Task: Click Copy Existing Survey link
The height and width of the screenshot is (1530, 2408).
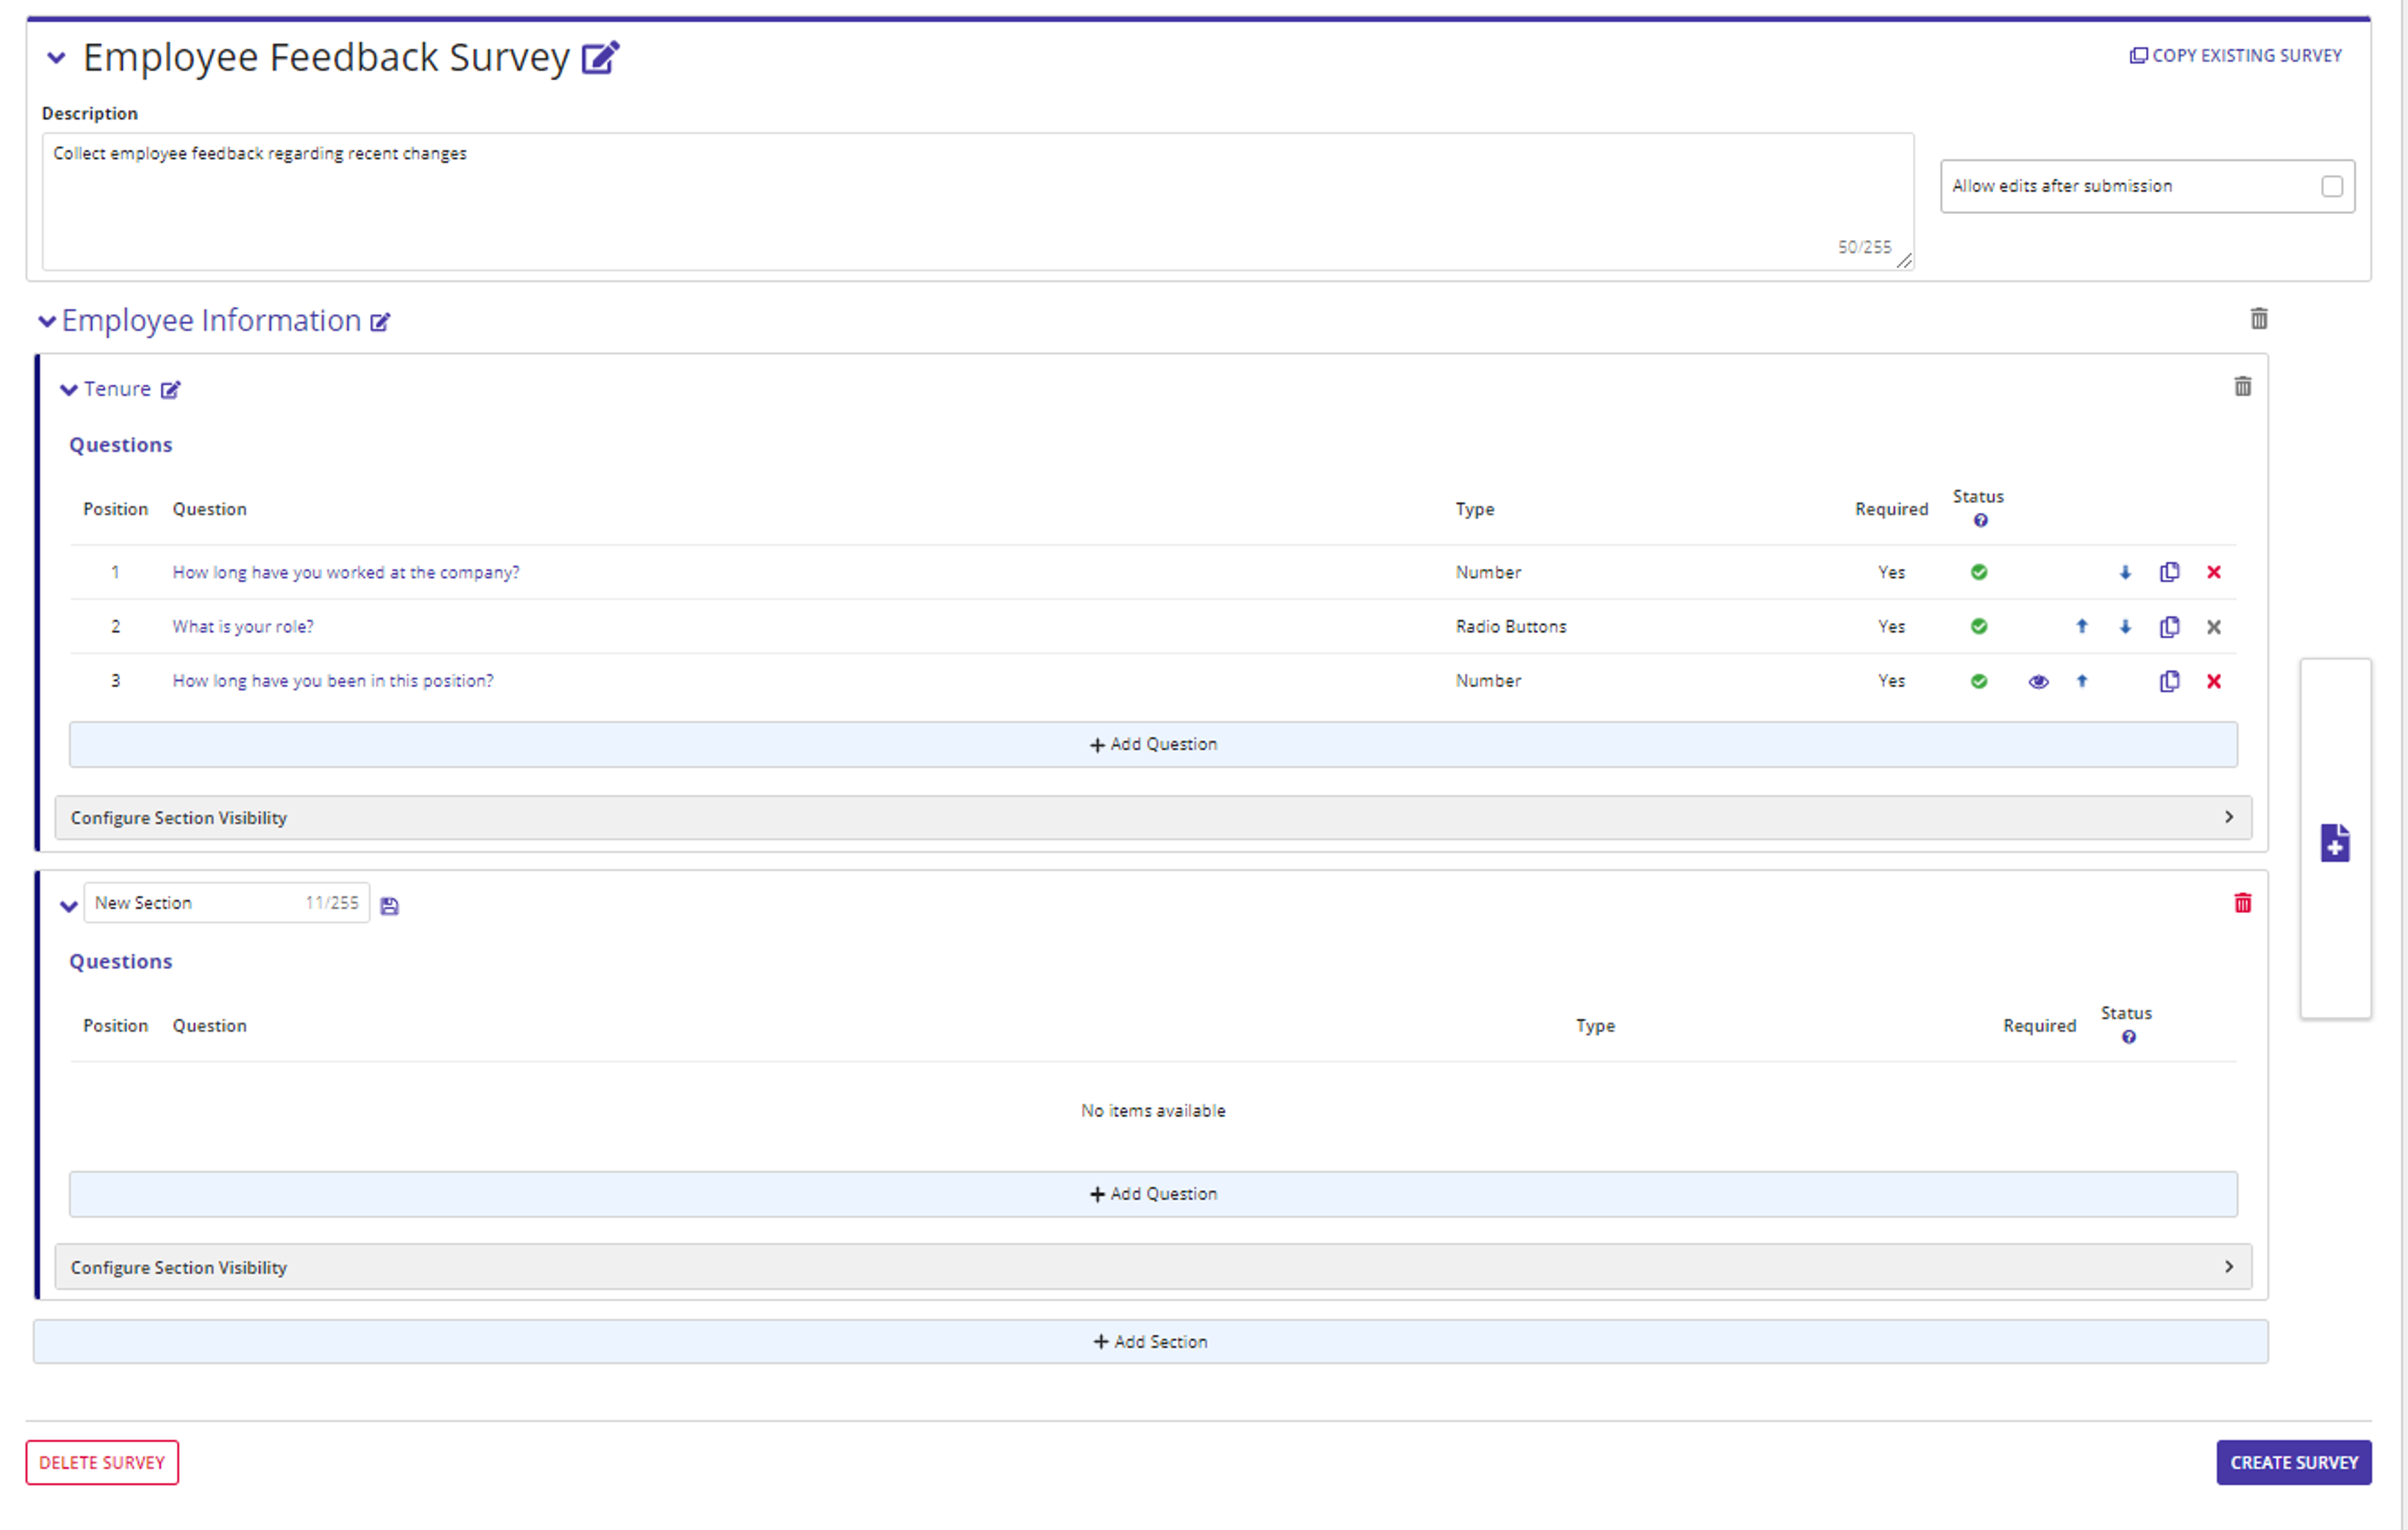Action: (x=2236, y=56)
